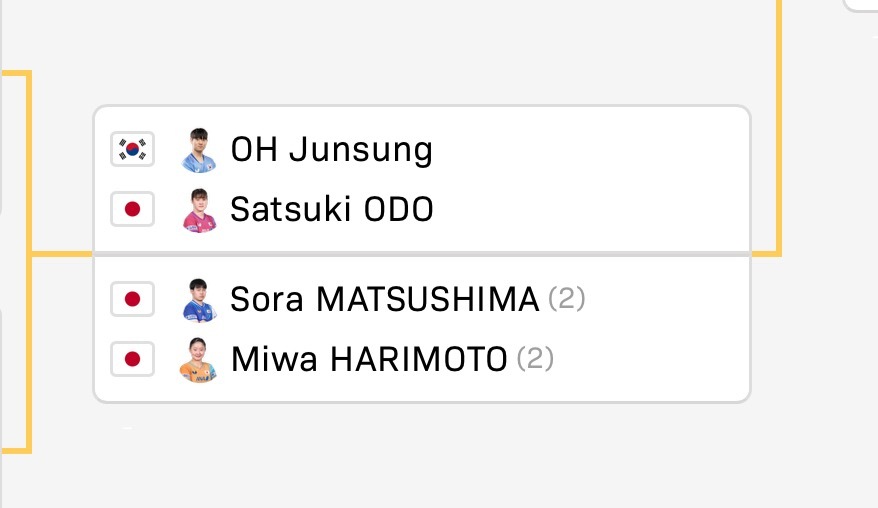Select Miwa HARIMOTO's player photo
Viewport: 878px width, 508px height.
pos(199,360)
